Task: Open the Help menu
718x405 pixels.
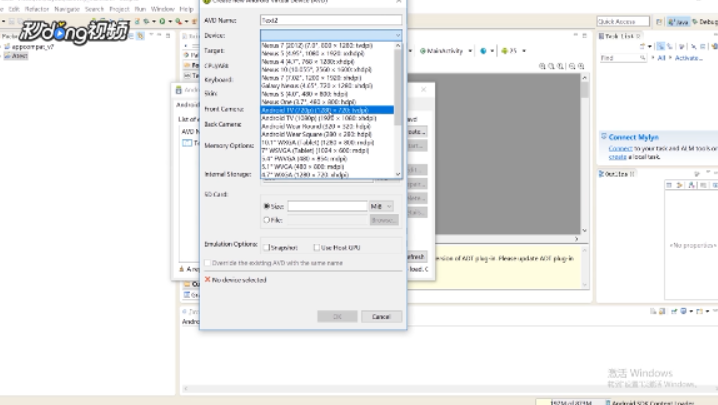Action: coord(186,9)
